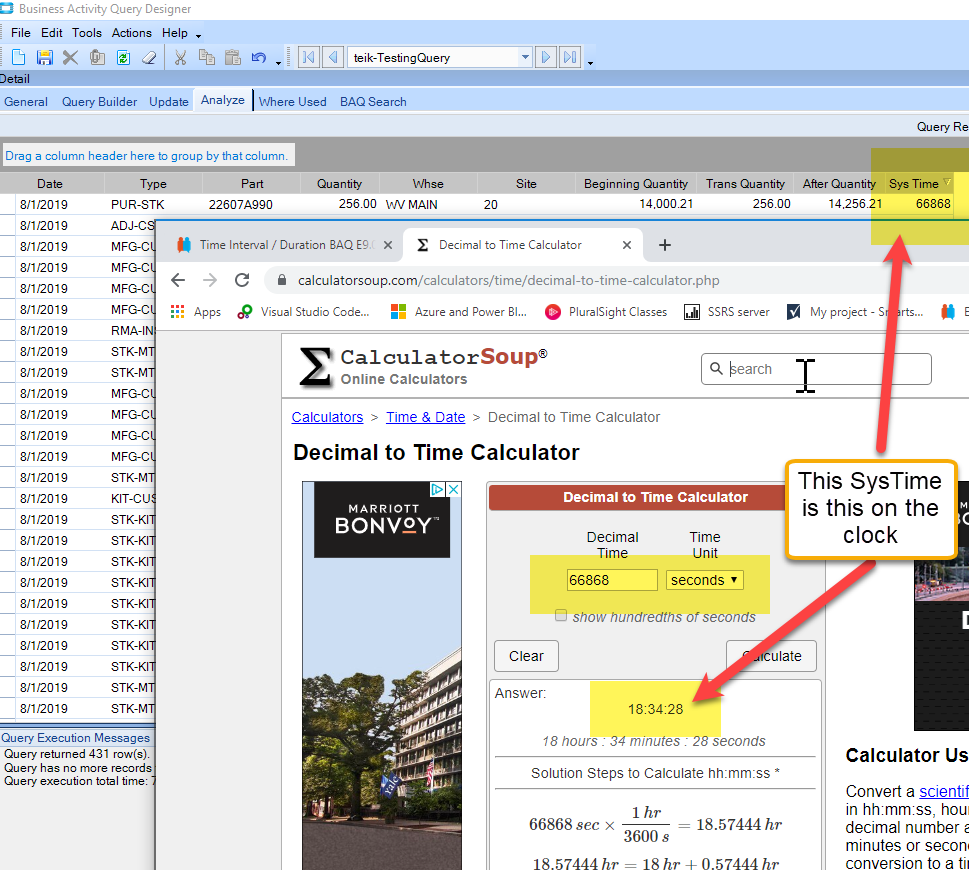The height and width of the screenshot is (870, 969).
Task: Click the green Refresh toolbar icon
Action: pyautogui.click(x=123, y=57)
